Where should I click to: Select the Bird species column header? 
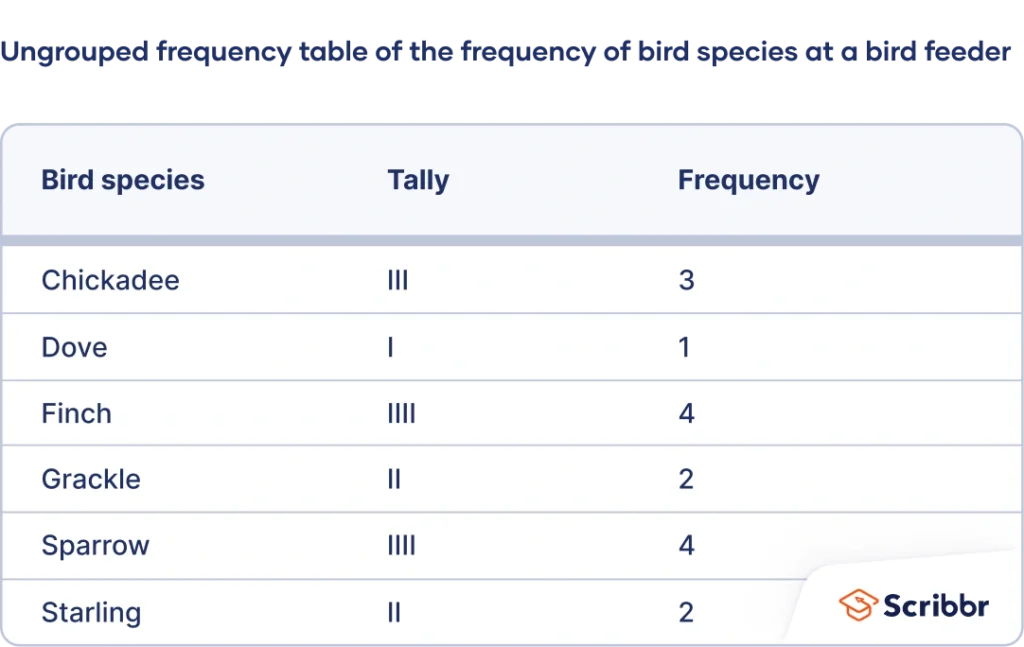coord(123,180)
